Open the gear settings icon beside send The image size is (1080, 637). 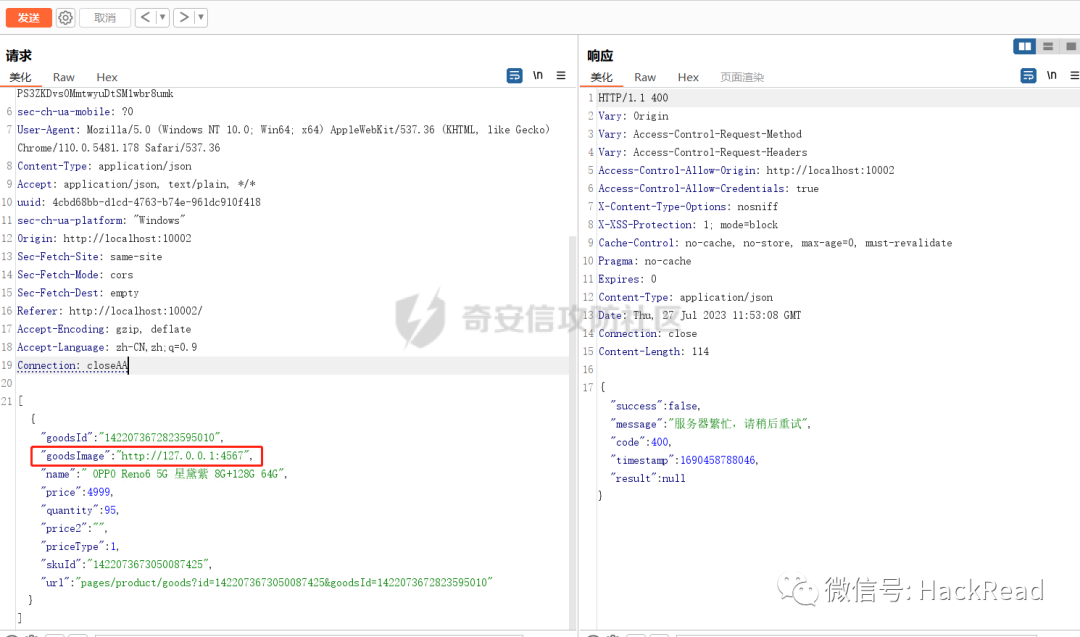[x=65, y=18]
